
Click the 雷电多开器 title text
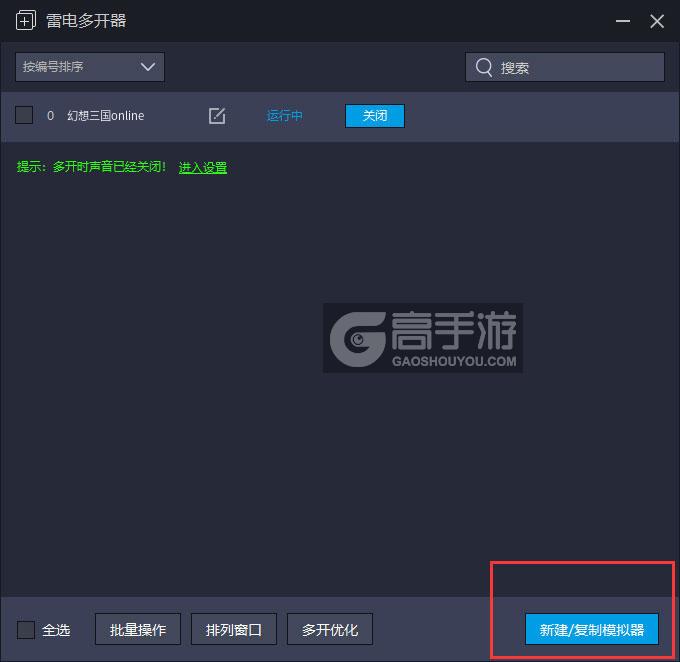[x=86, y=20]
